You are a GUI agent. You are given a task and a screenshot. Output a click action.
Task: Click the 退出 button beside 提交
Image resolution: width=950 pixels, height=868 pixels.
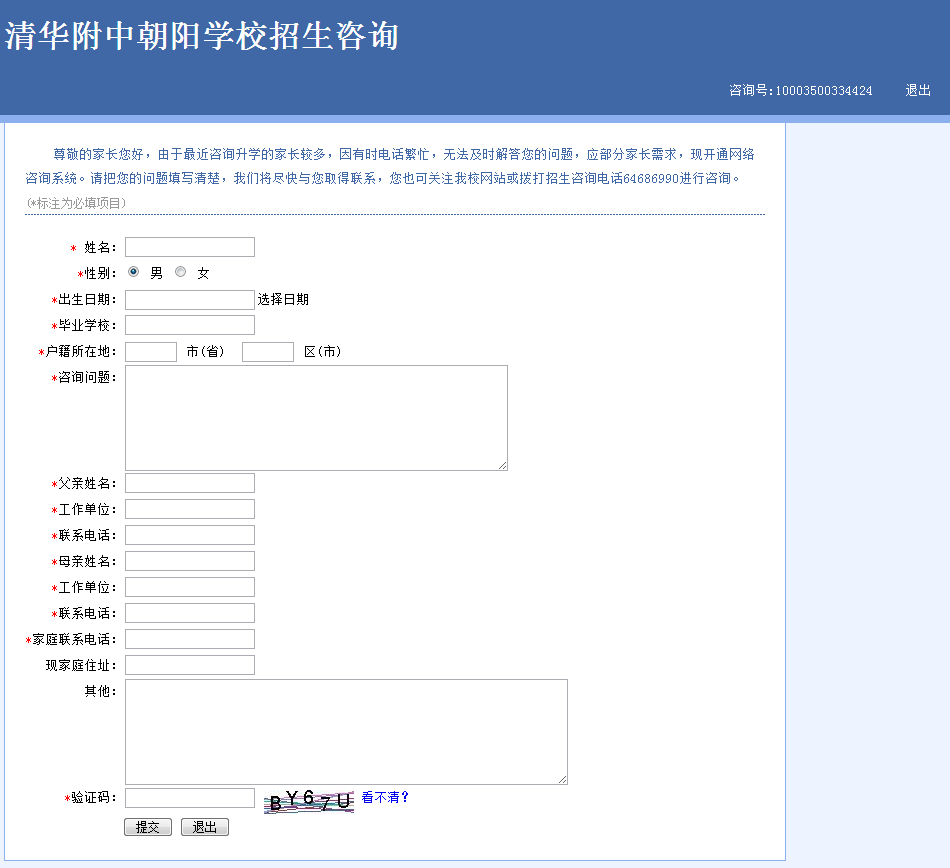205,827
